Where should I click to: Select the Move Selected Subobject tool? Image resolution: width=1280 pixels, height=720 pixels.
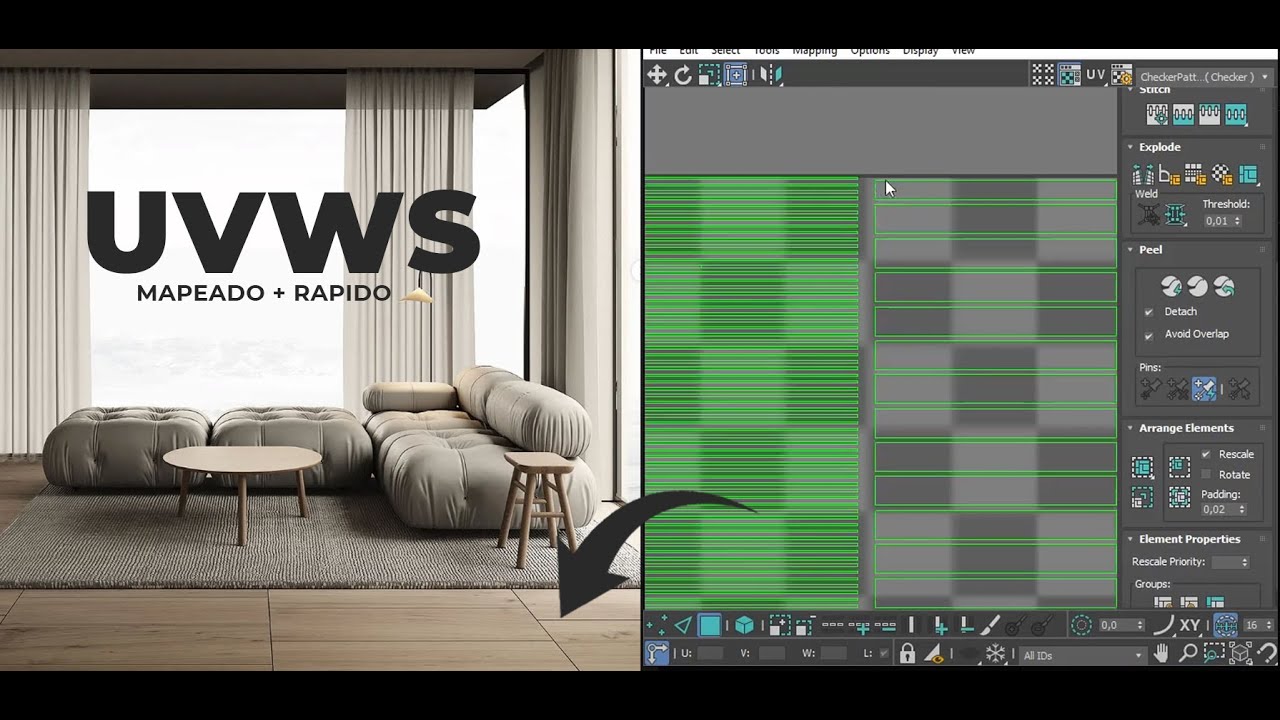click(x=657, y=75)
